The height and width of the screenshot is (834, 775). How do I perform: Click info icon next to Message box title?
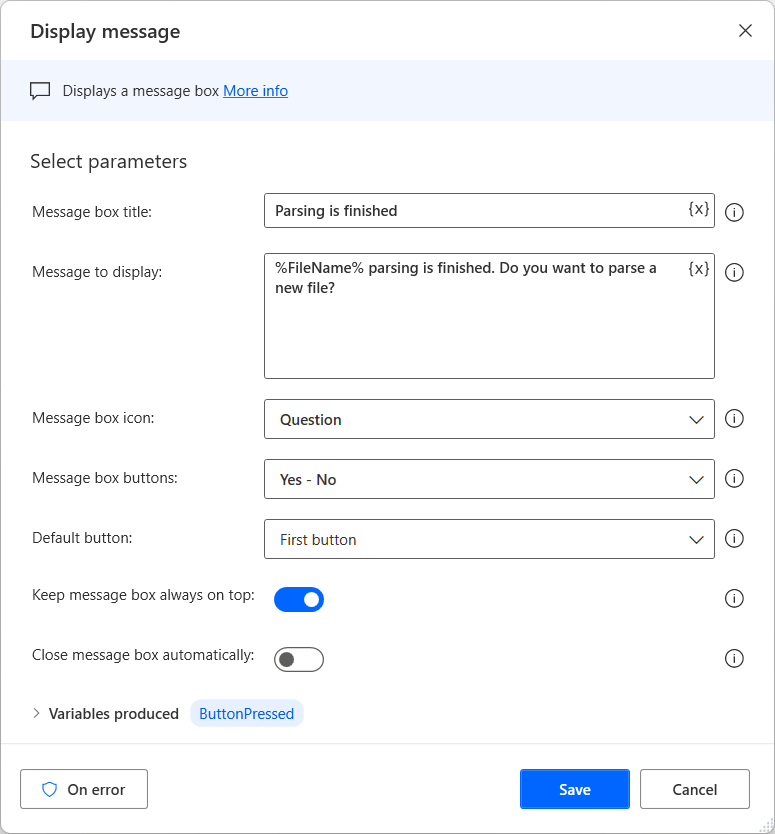click(734, 212)
